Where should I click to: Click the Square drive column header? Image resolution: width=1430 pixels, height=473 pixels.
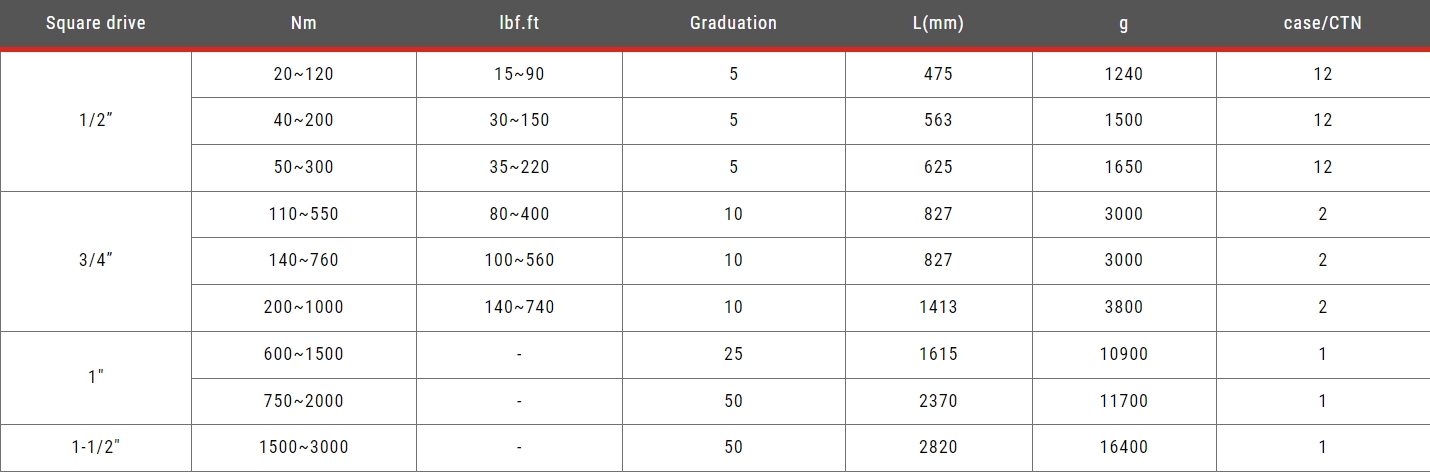coord(96,23)
